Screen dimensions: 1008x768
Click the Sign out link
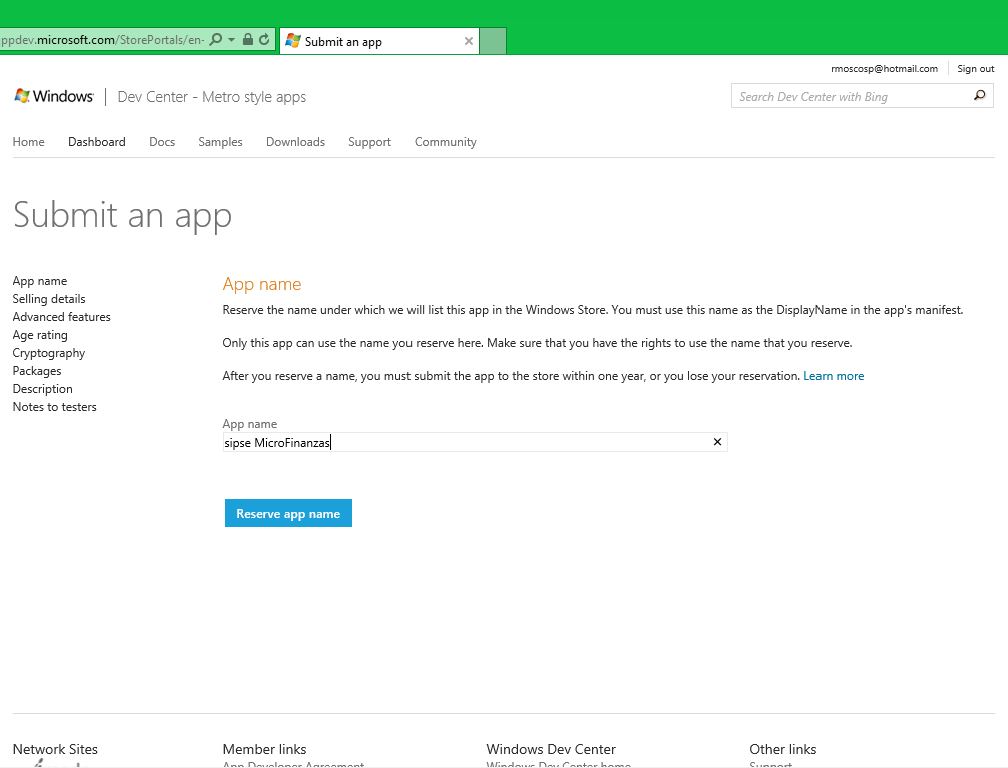click(x=975, y=69)
